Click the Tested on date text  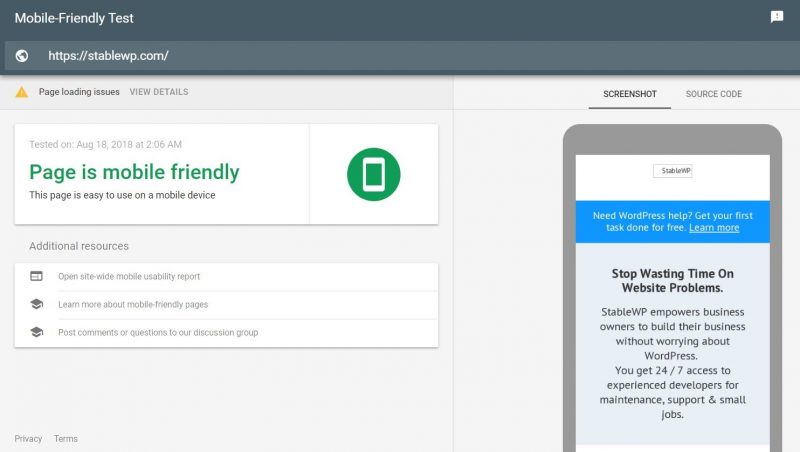tap(106, 144)
